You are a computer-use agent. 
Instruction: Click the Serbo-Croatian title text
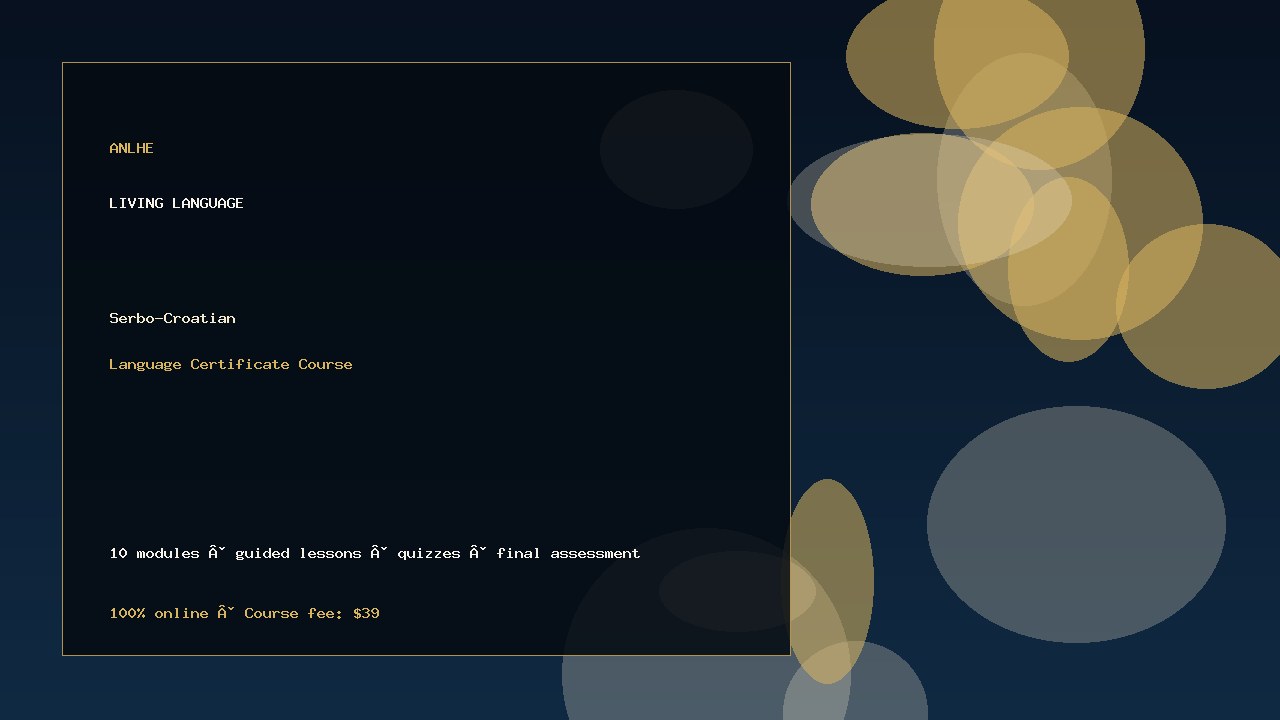tap(172, 318)
